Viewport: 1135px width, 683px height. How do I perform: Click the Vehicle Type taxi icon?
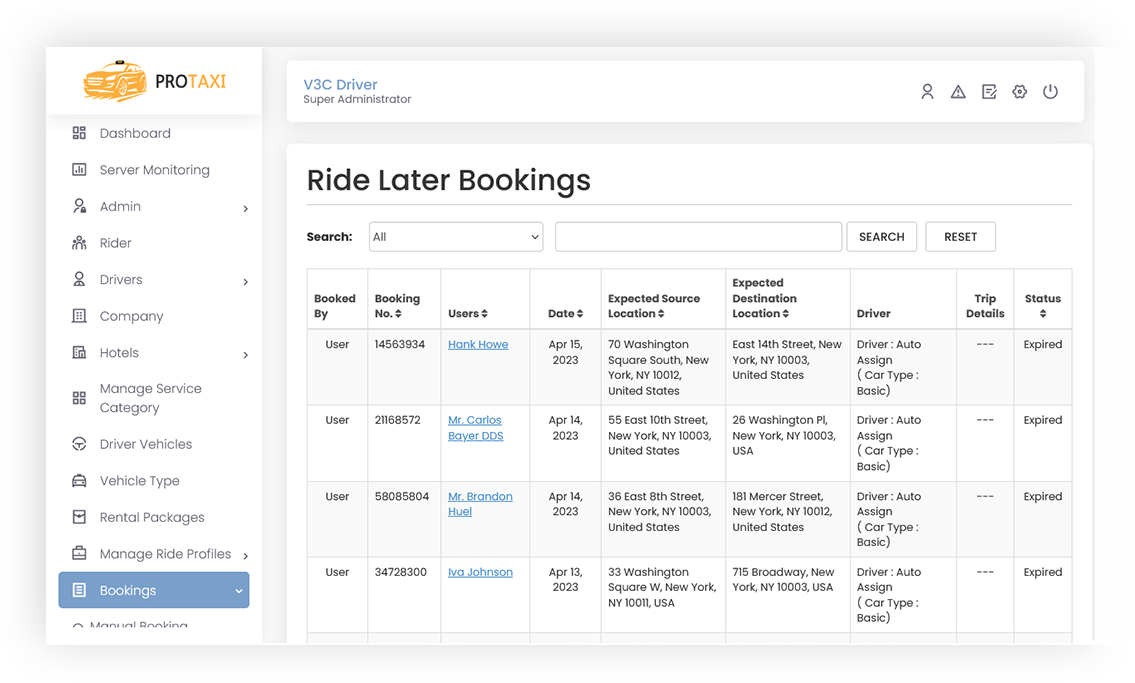point(80,480)
